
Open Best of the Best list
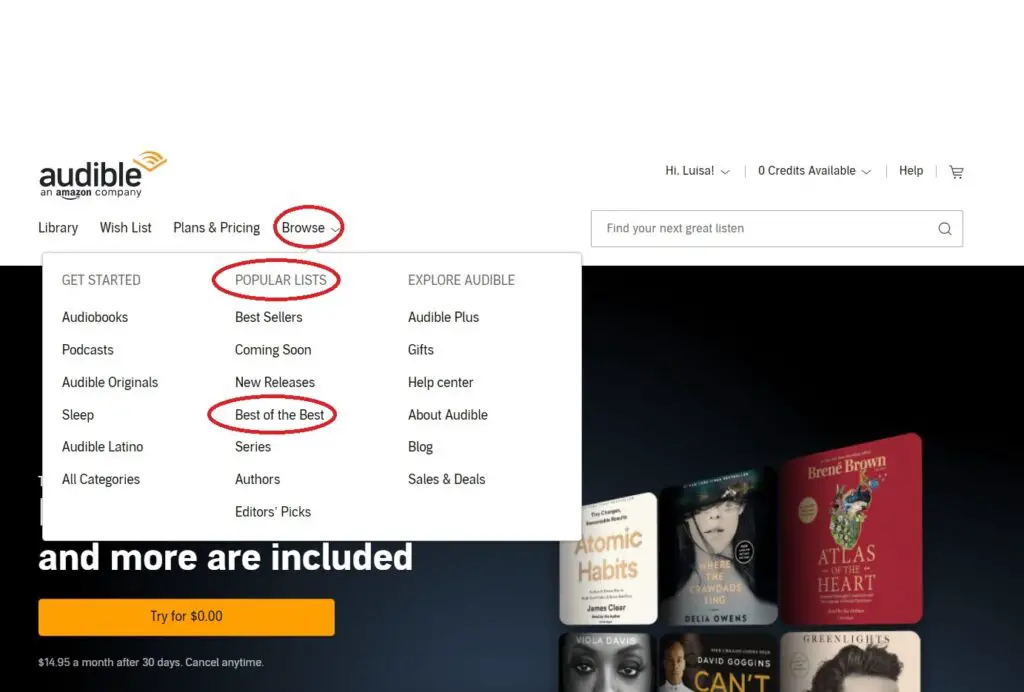click(x=280, y=415)
